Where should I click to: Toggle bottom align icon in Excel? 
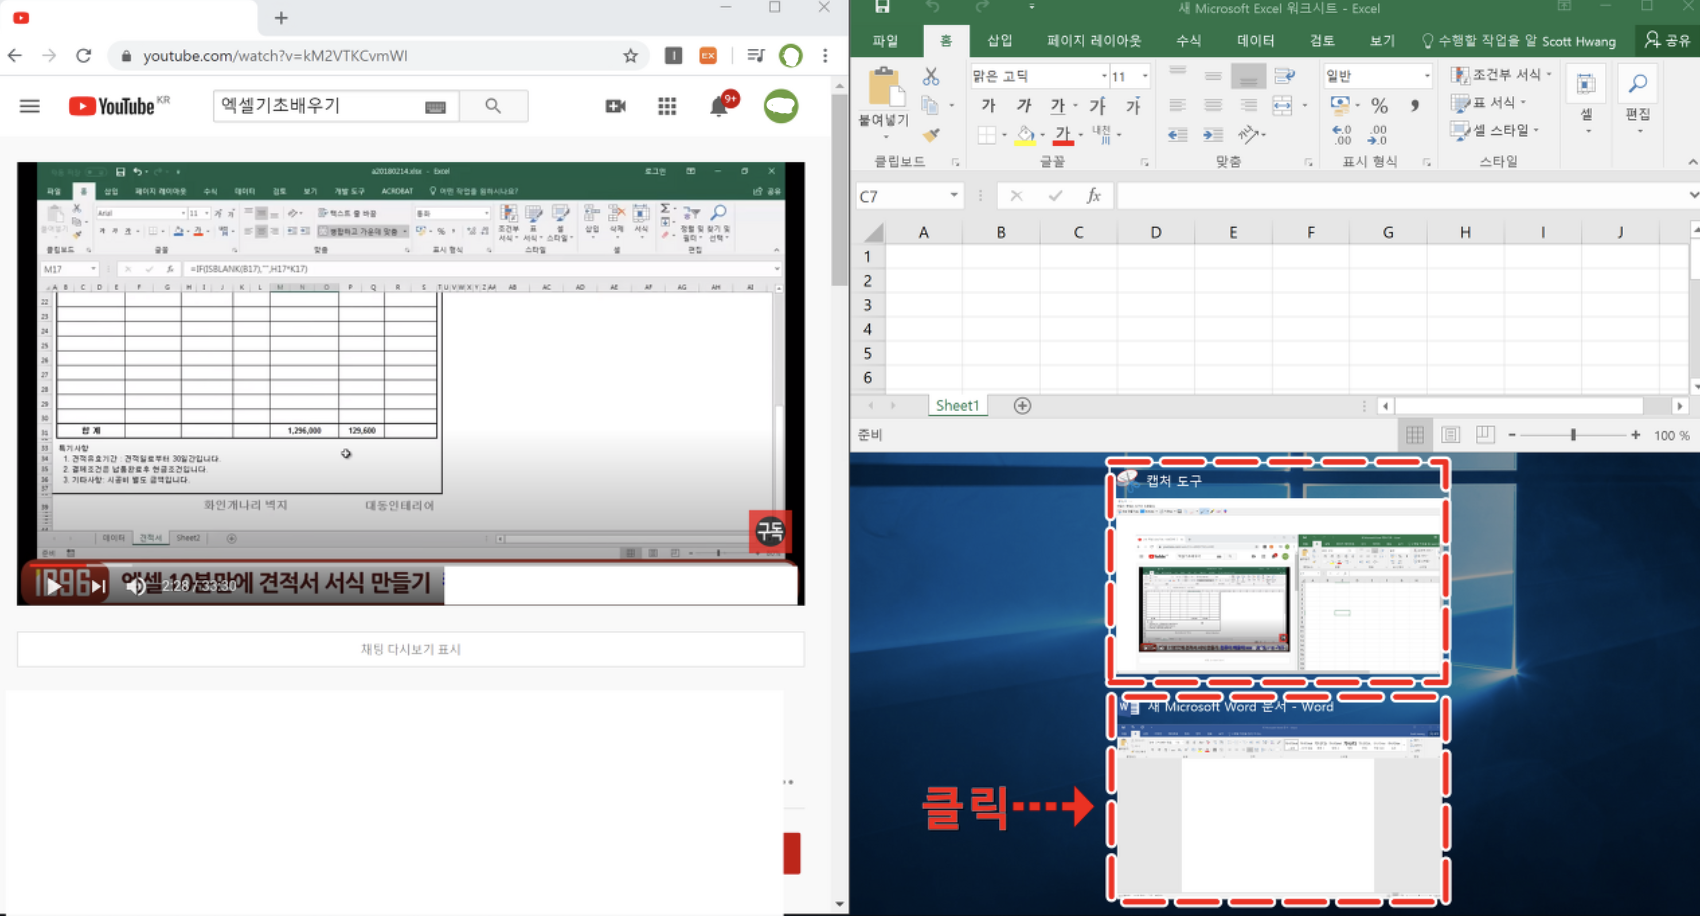point(1248,76)
